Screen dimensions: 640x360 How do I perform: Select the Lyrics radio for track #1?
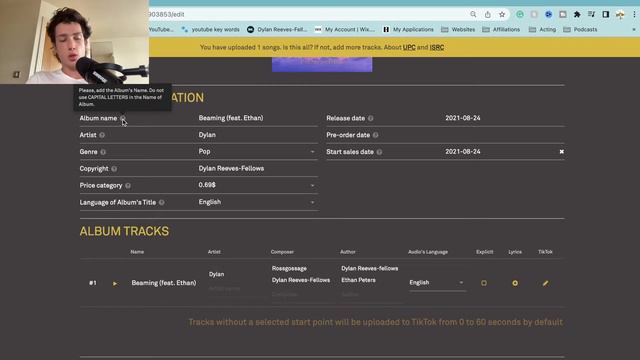[515, 283]
